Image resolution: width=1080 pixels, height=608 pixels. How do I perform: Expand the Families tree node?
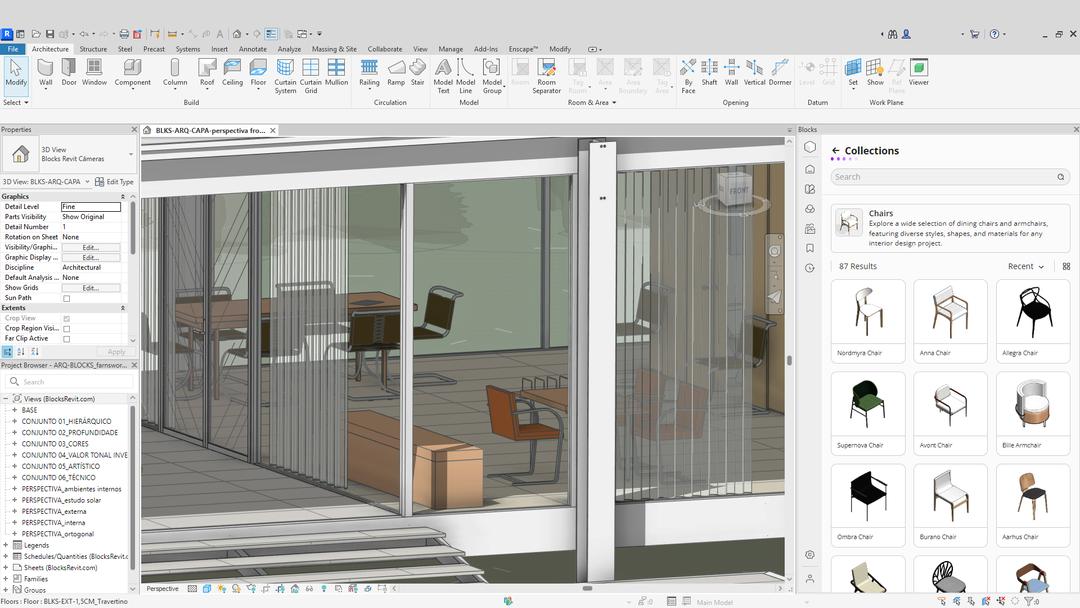point(6,579)
